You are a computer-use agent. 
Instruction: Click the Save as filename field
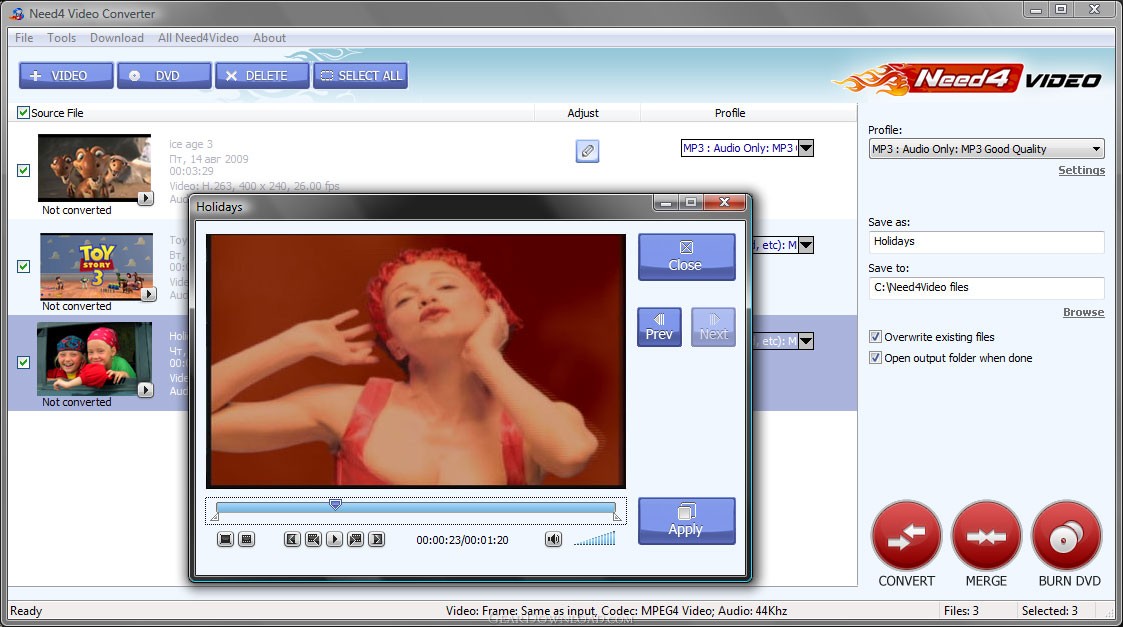pos(986,241)
